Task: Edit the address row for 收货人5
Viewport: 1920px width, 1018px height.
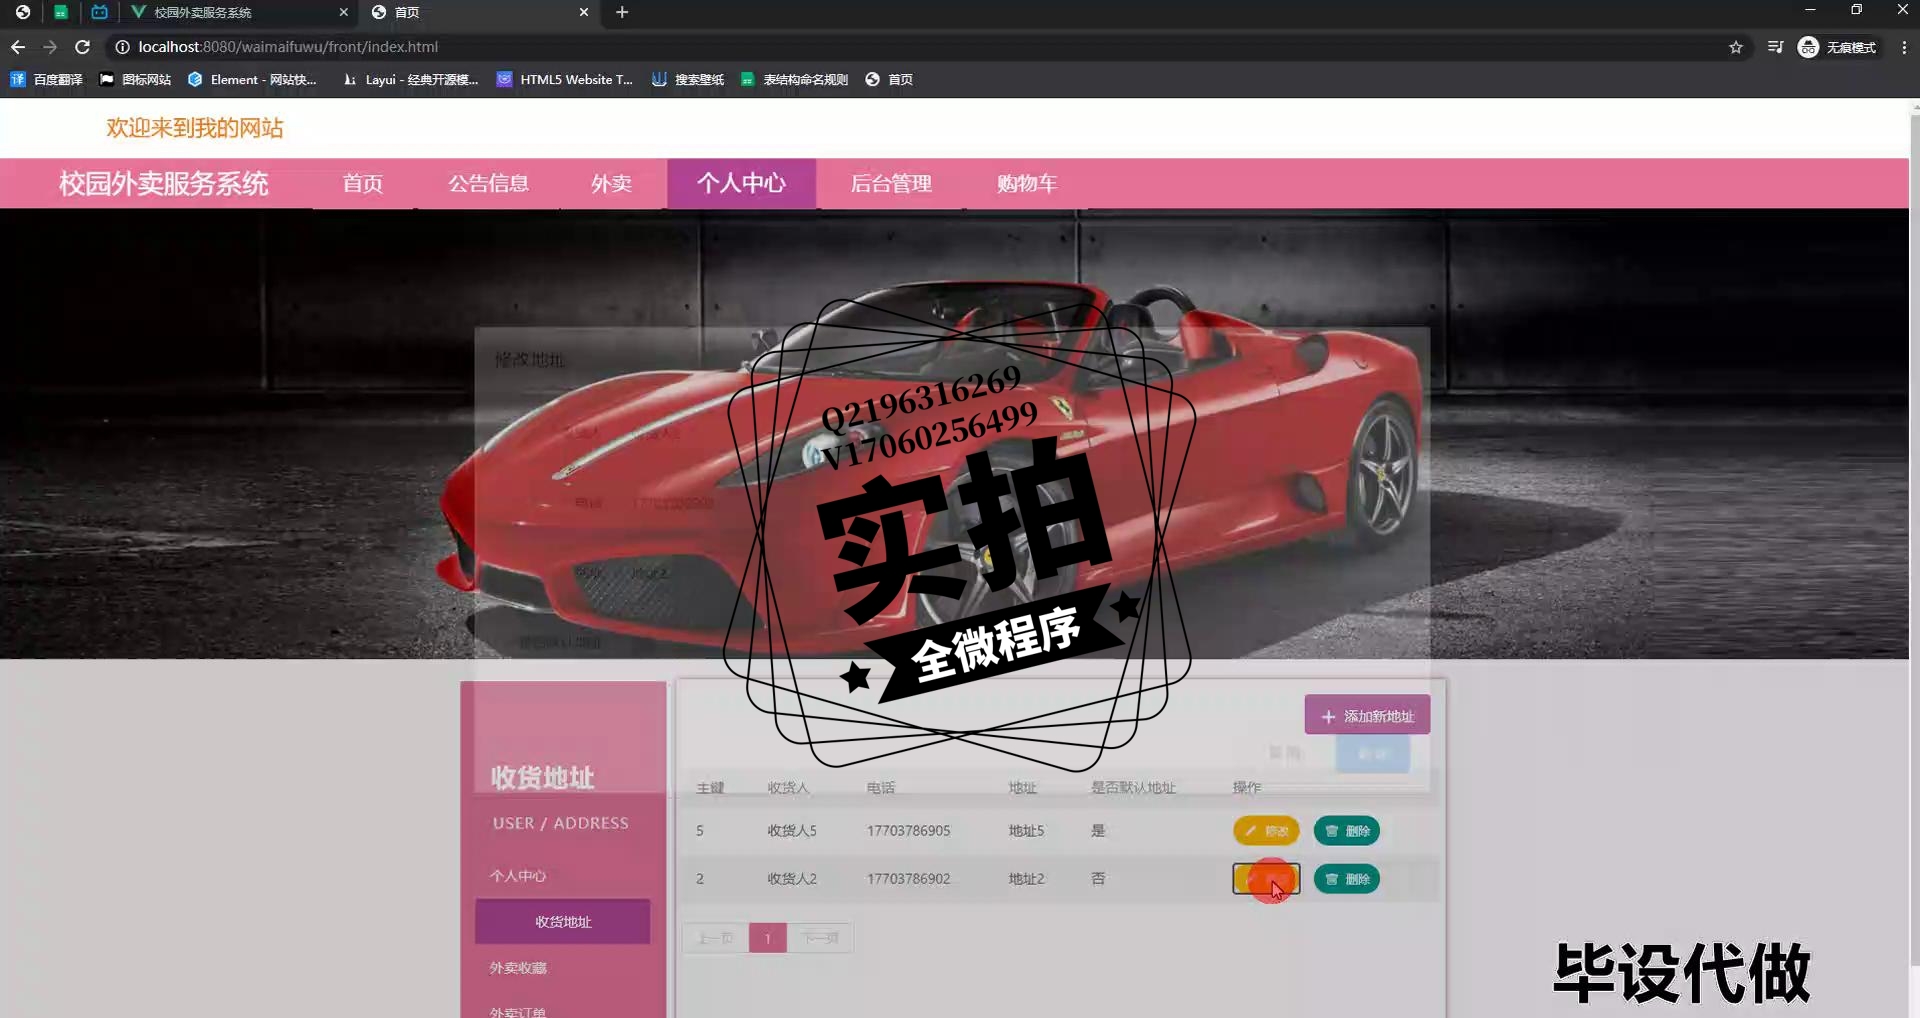Action: pos(1266,831)
